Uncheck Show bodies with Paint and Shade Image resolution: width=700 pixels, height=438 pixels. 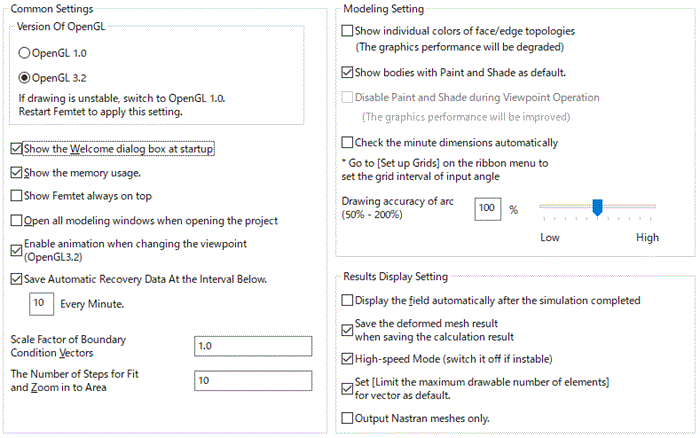(x=348, y=72)
